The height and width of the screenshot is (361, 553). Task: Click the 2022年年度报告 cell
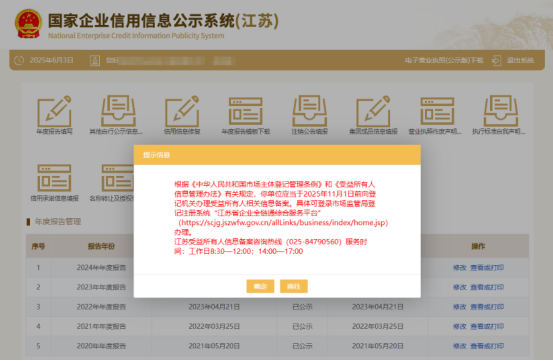pos(101,307)
